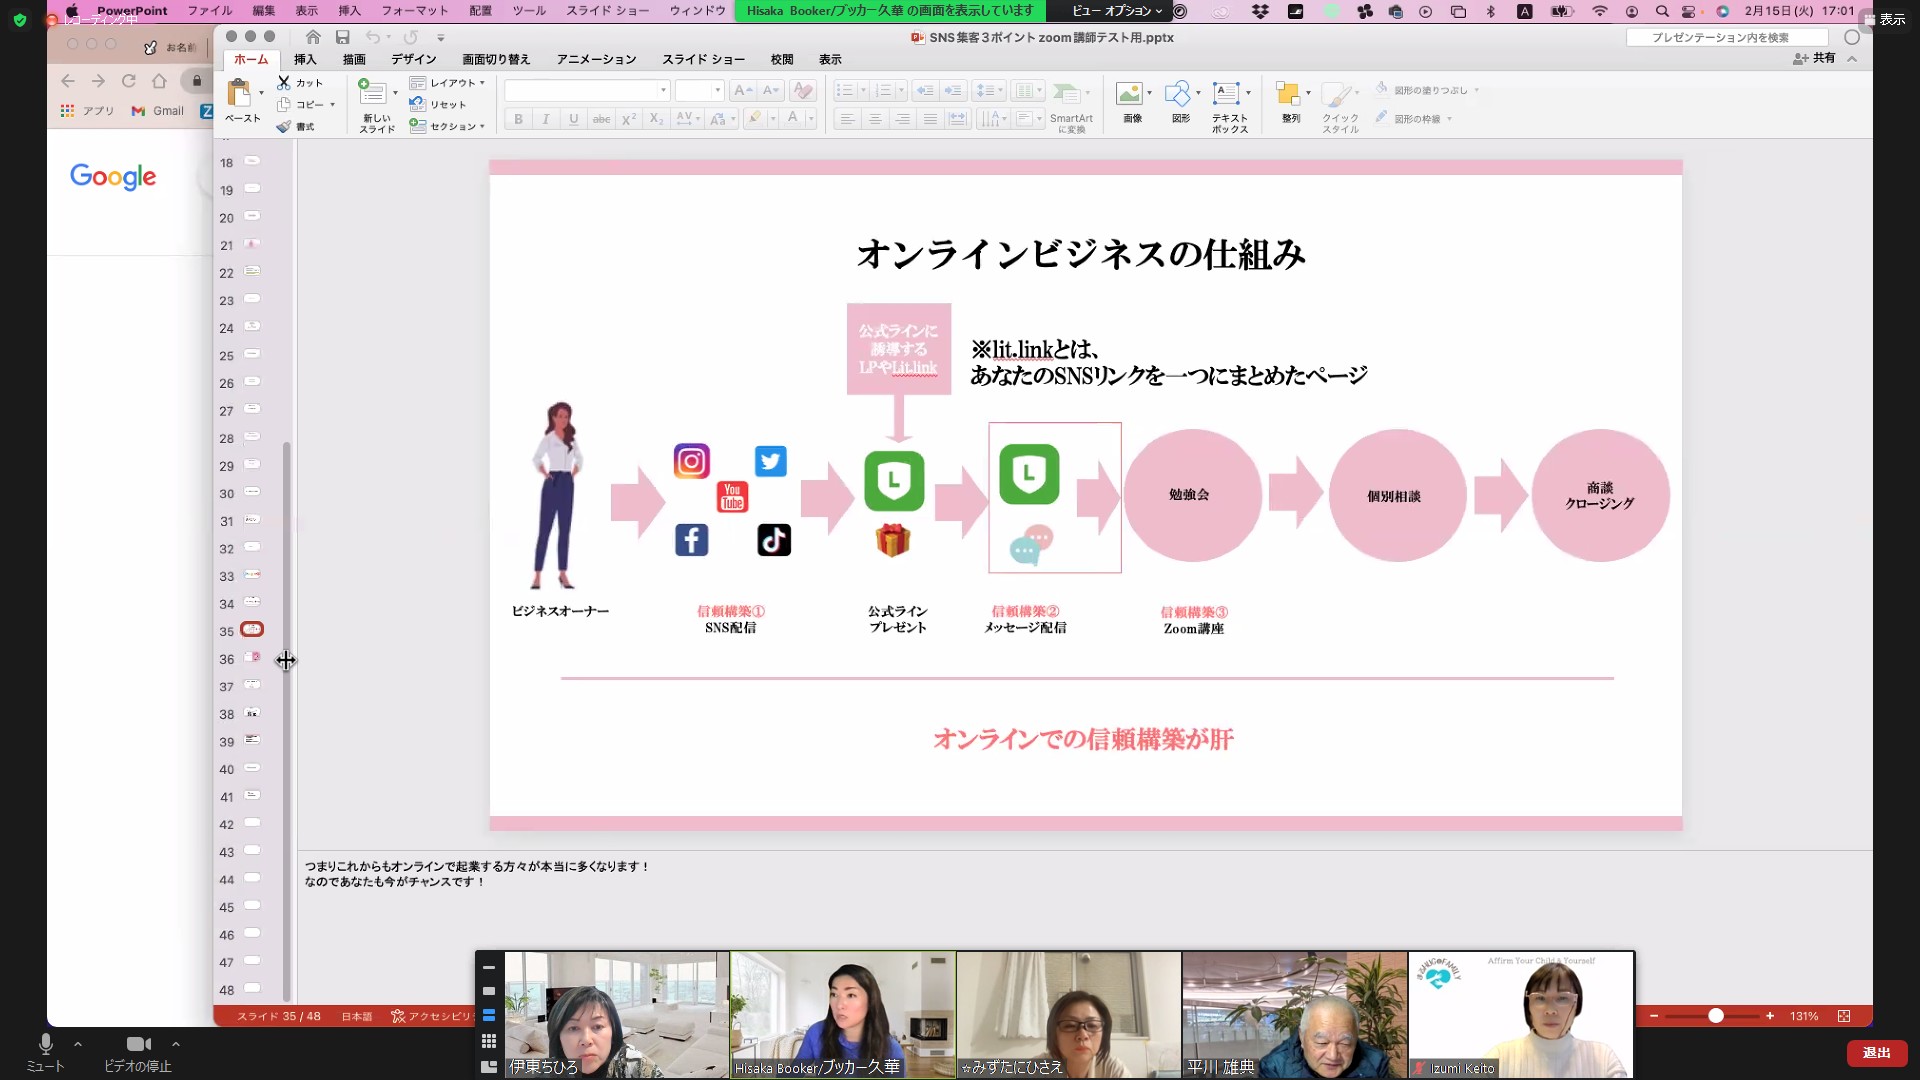Click the Dropbox icon in menu bar
This screenshot has height=1080, width=1920.
pos(1260,11)
